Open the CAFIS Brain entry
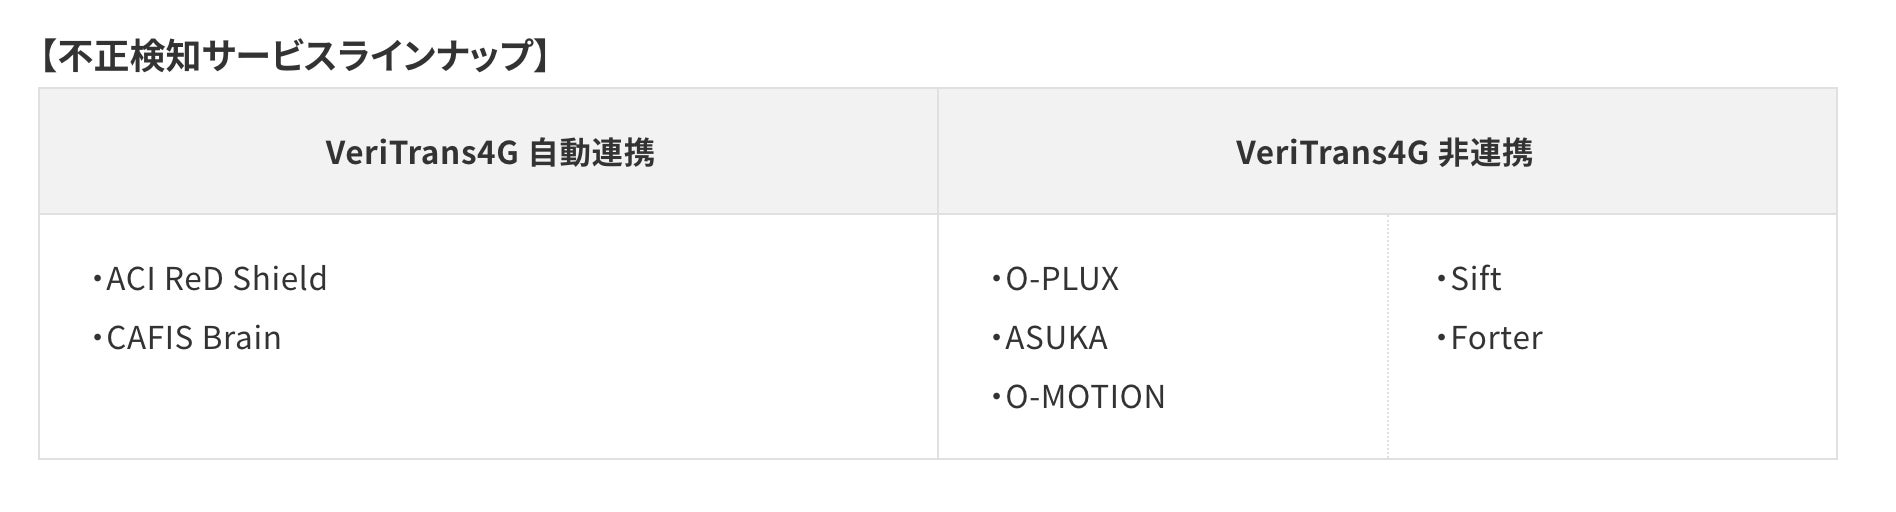 (x=193, y=338)
